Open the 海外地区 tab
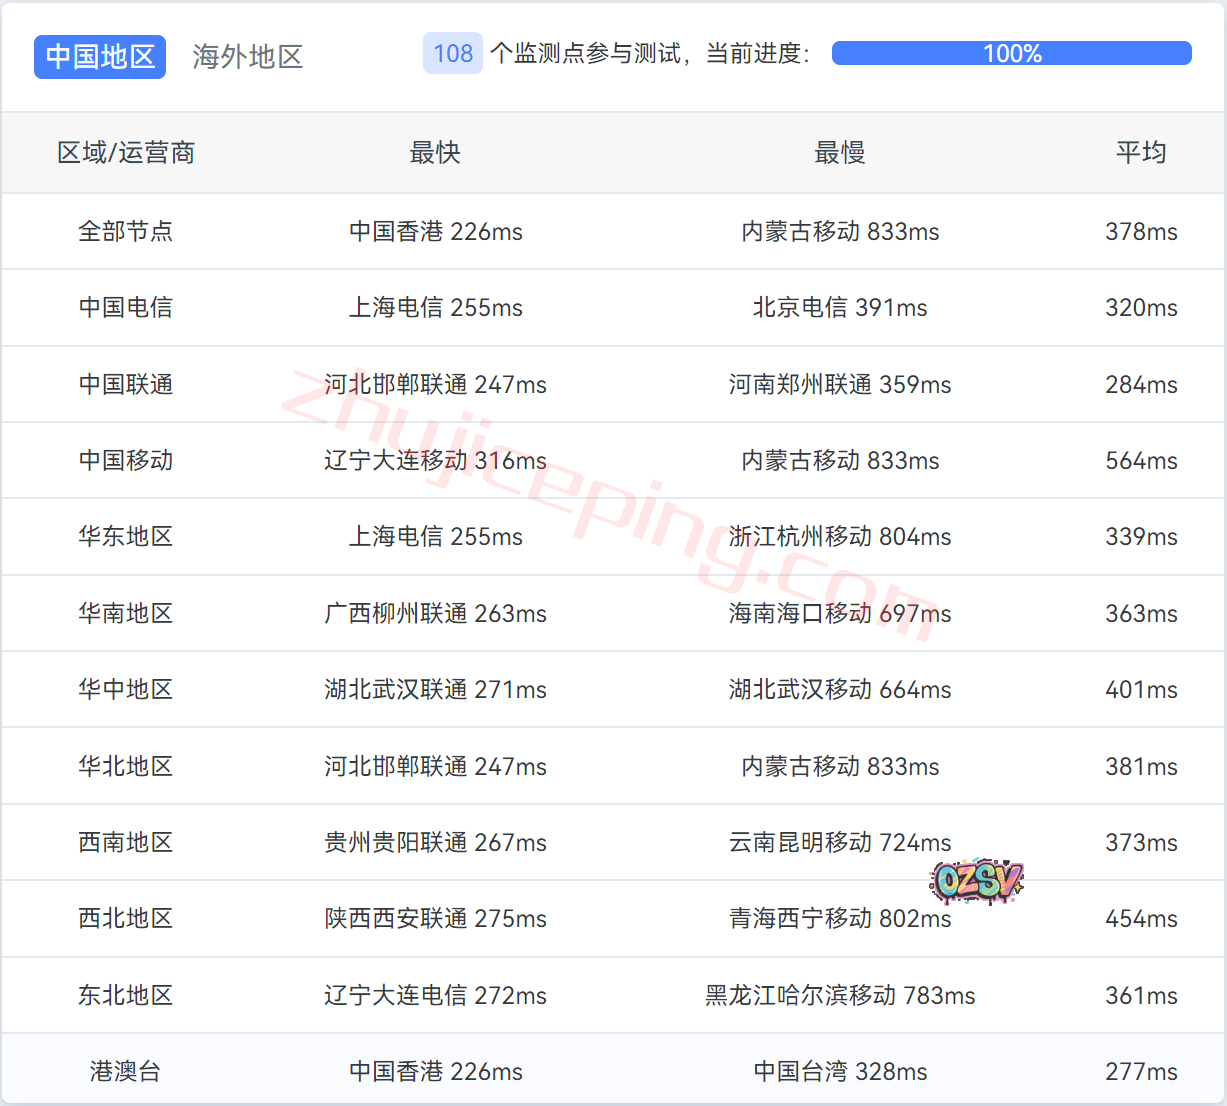1227x1106 pixels. point(247,57)
